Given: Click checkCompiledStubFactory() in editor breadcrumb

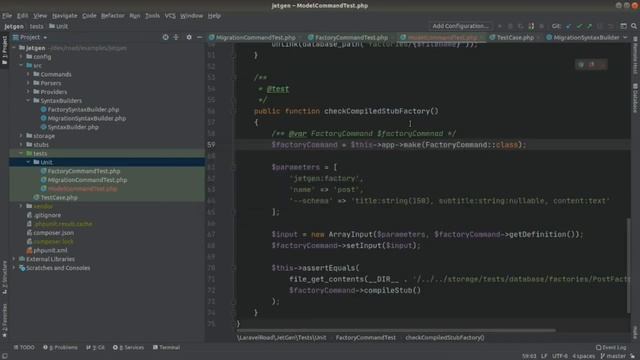Looking at the screenshot, I should click(445, 338).
